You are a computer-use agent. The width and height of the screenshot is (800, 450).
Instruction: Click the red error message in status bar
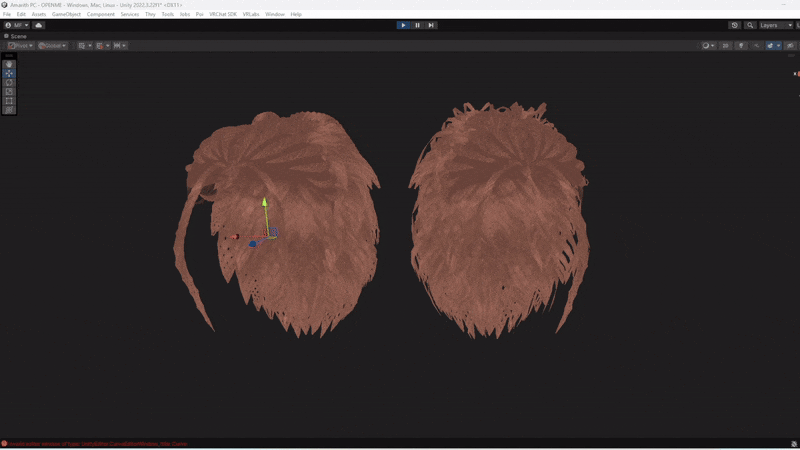pyautogui.click(x=97, y=444)
